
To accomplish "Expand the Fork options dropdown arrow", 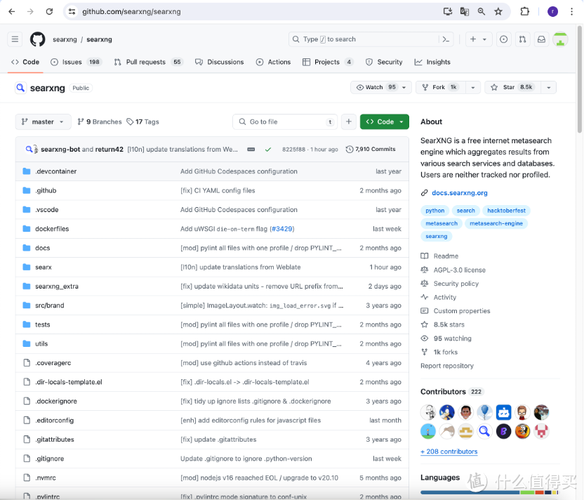I will (x=473, y=87).
